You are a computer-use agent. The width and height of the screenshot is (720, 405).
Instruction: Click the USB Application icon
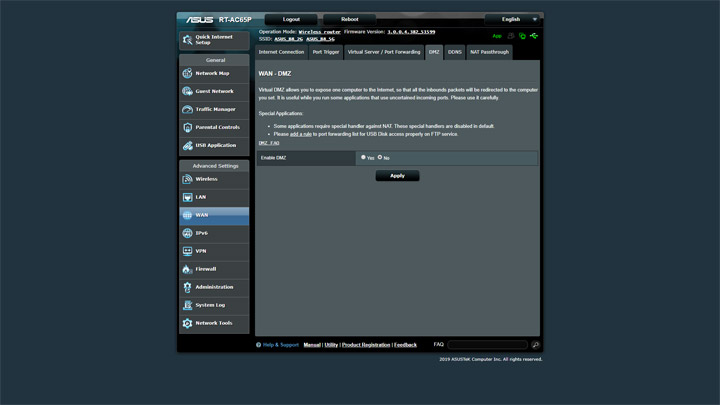[x=187, y=146]
